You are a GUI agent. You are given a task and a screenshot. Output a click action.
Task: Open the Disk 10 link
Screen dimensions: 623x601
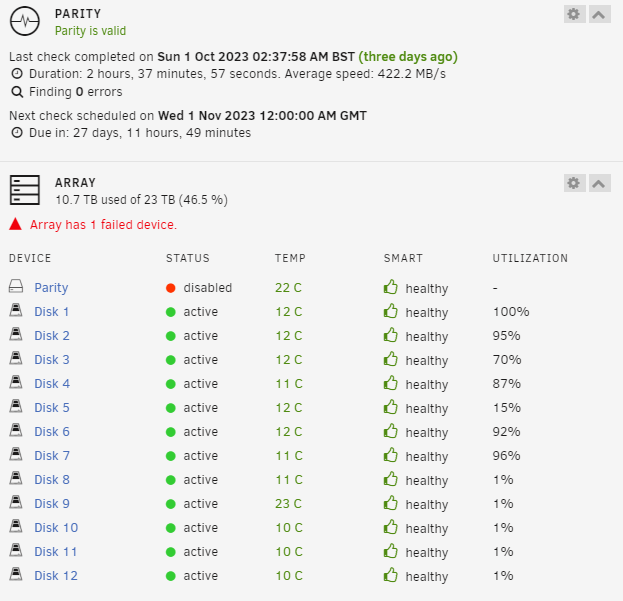56,528
